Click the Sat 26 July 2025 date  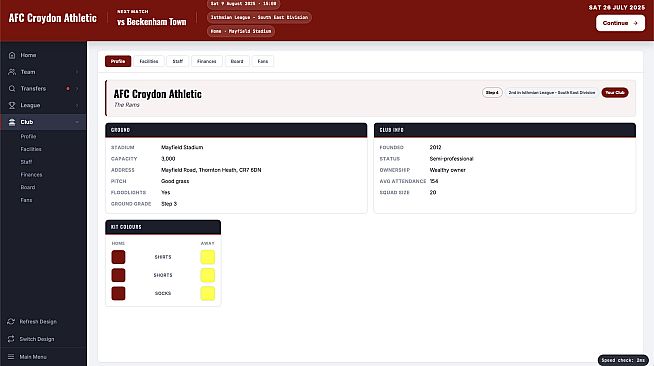617,8
